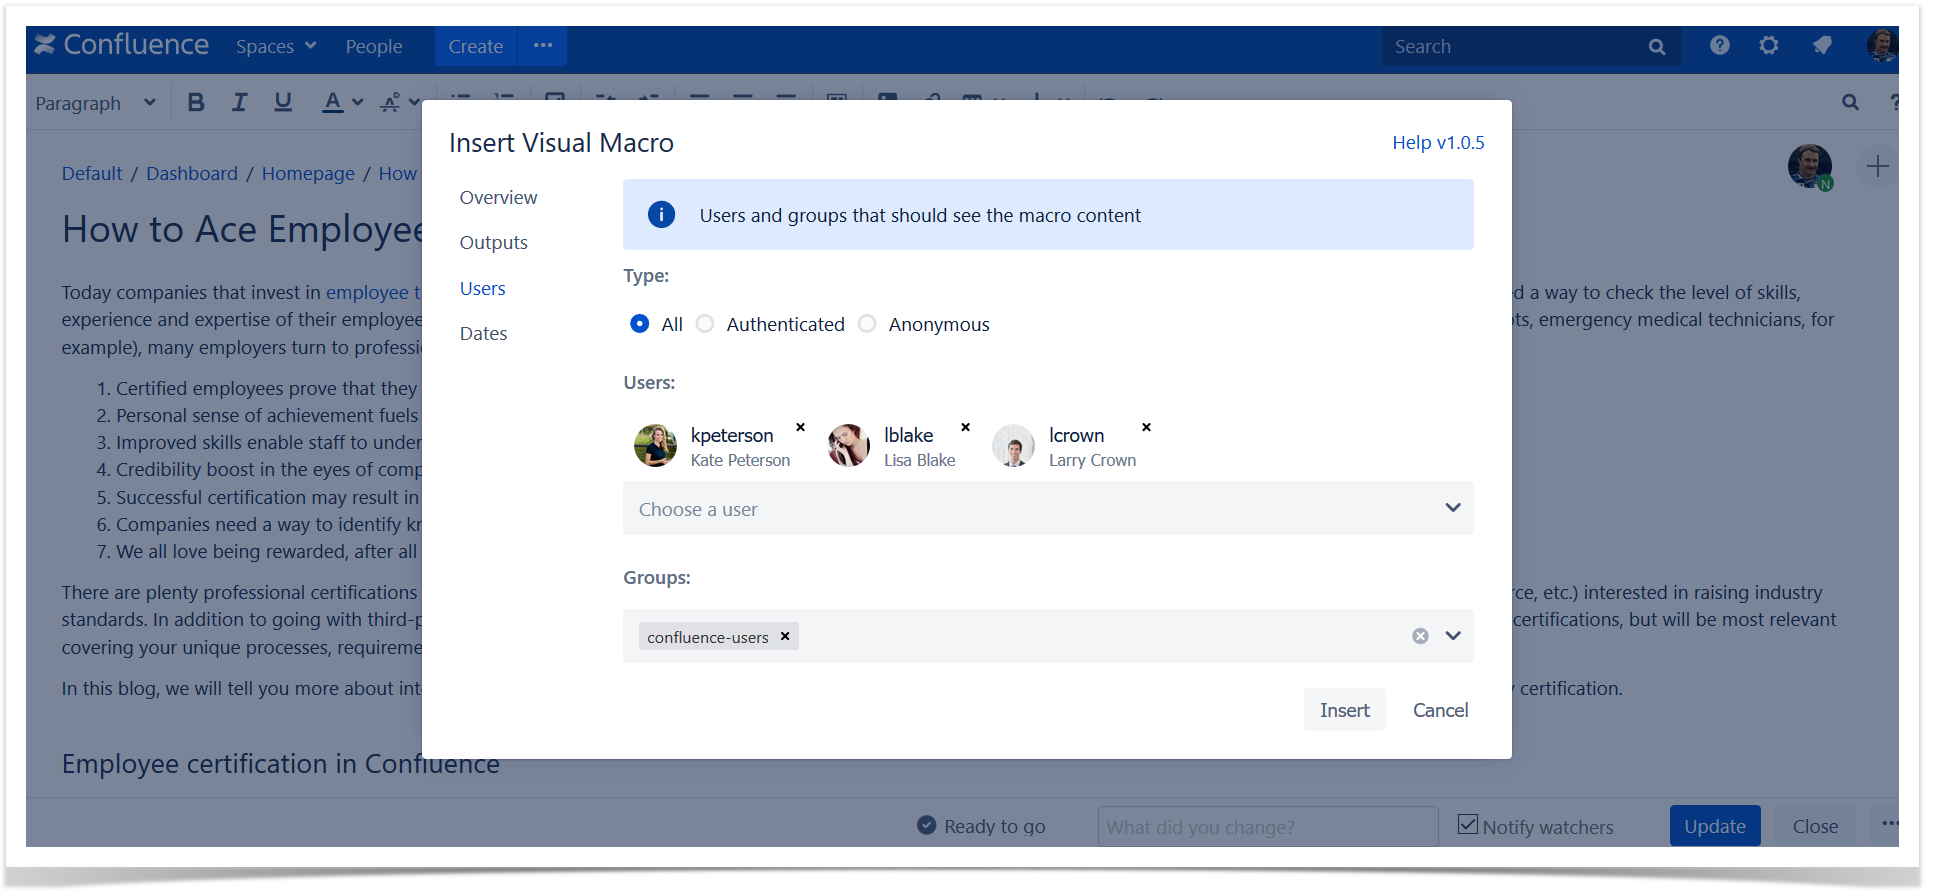Open the user profile avatar menu
Screen dimensions: 1933x896
pos(1881,45)
